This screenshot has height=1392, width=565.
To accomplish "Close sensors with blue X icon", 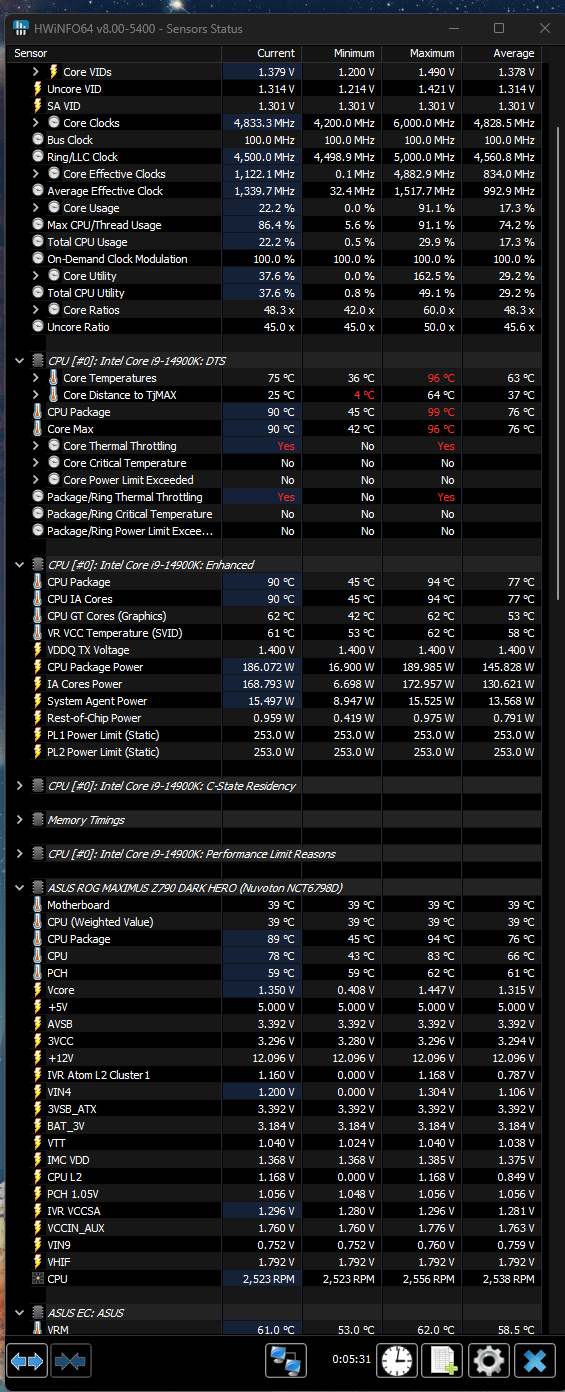I will click(535, 1361).
